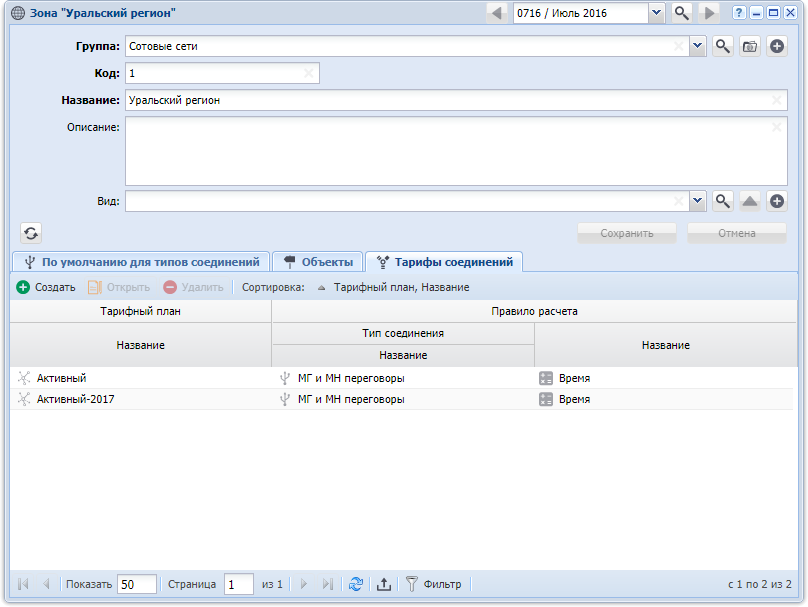This screenshot has height=607, width=808.
Task: Select the Активный row
Action: point(401,378)
